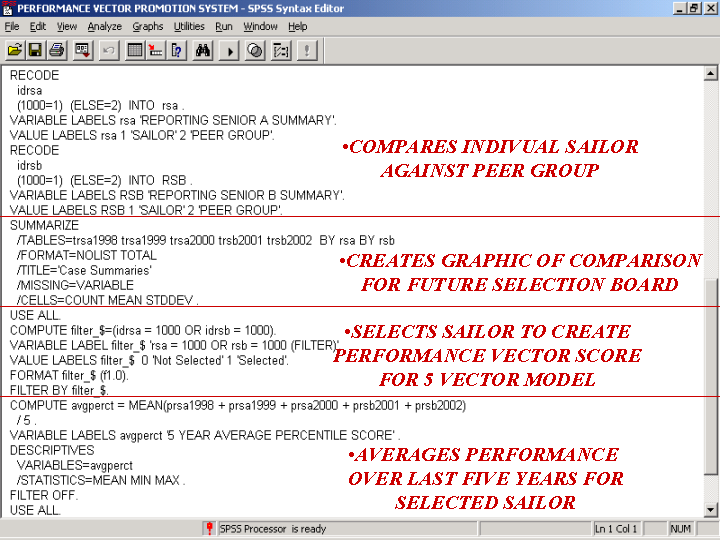Click the Syntax Help icon
This screenshot has height=540, width=720.
(x=281, y=50)
